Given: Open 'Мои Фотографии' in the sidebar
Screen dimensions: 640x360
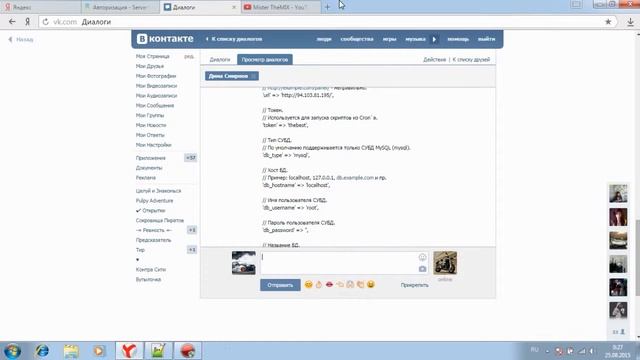Looking at the screenshot, I should point(156,76).
